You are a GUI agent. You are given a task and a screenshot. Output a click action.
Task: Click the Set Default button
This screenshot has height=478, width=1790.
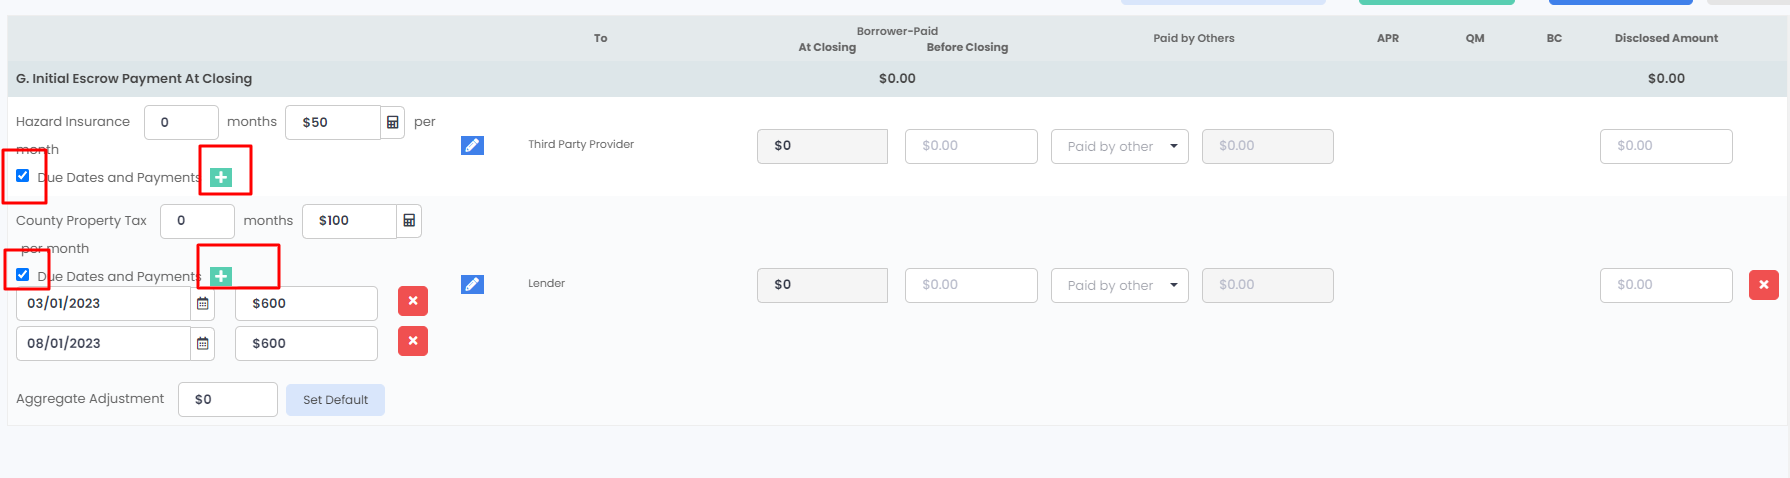(x=335, y=400)
